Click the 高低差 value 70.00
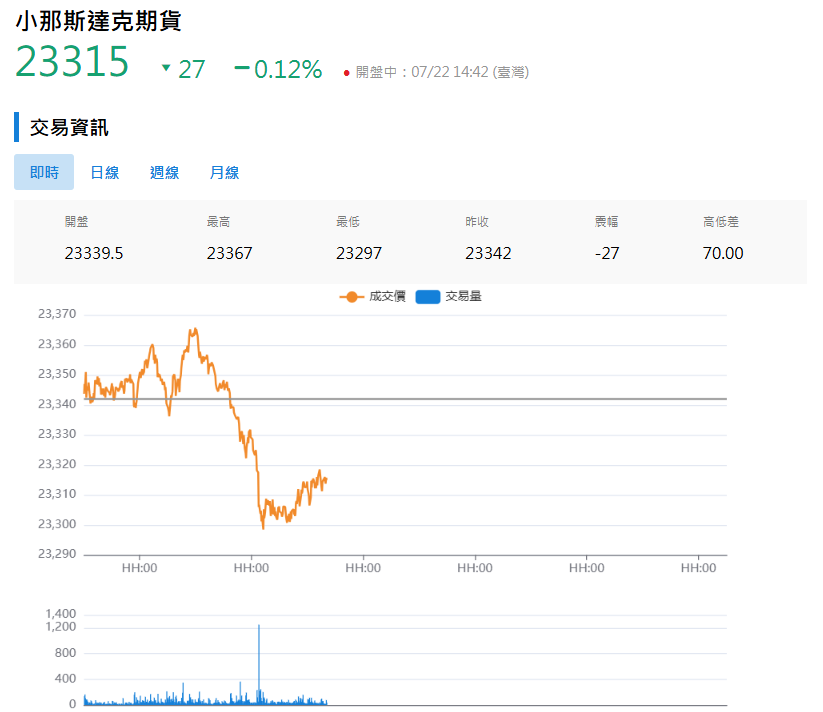823x712 pixels. click(723, 253)
